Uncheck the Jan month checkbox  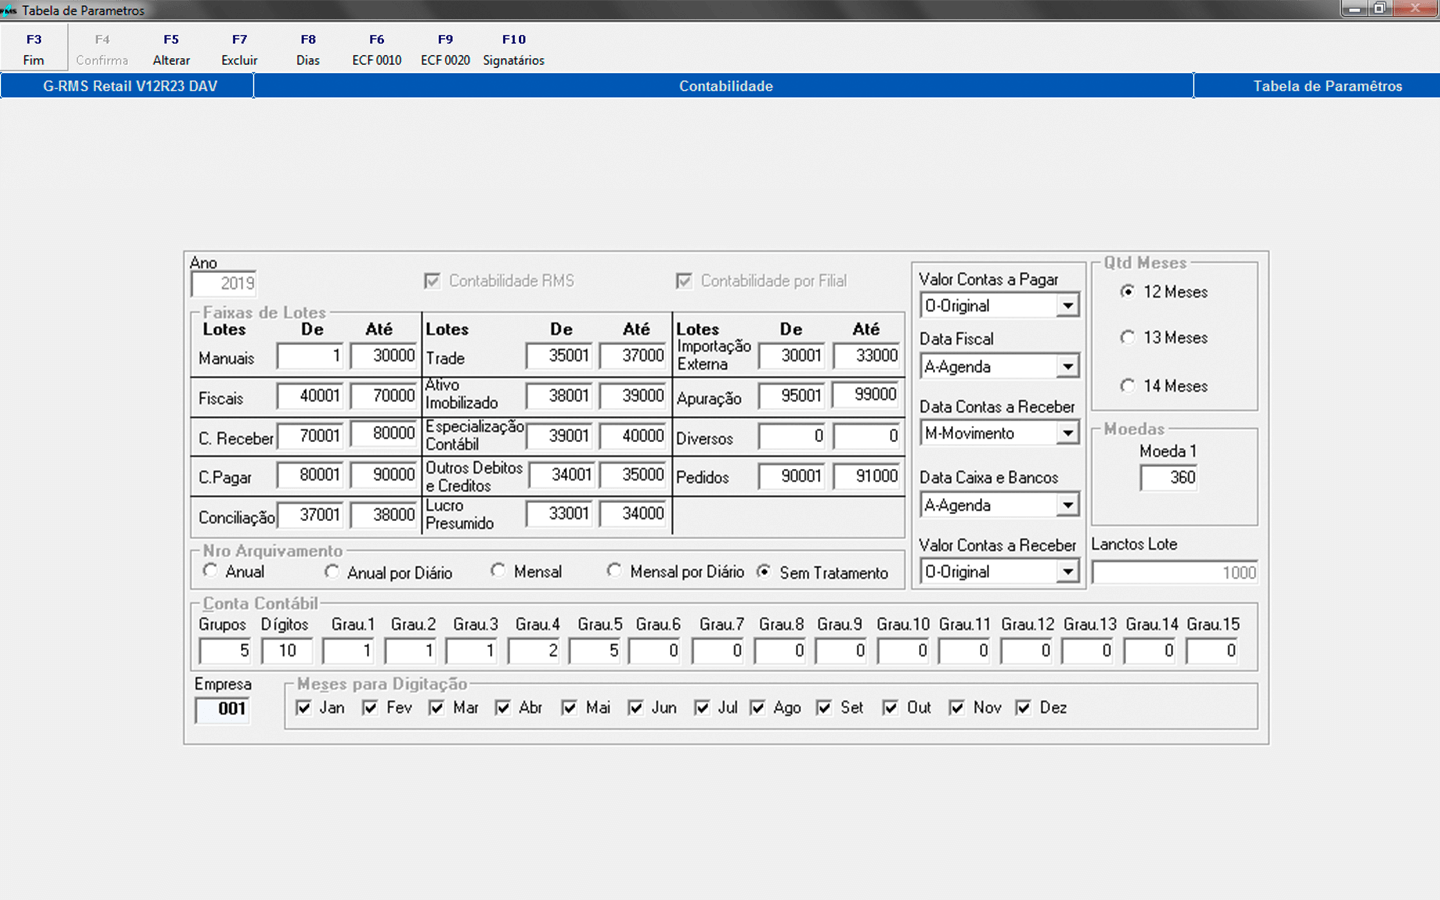(304, 708)
